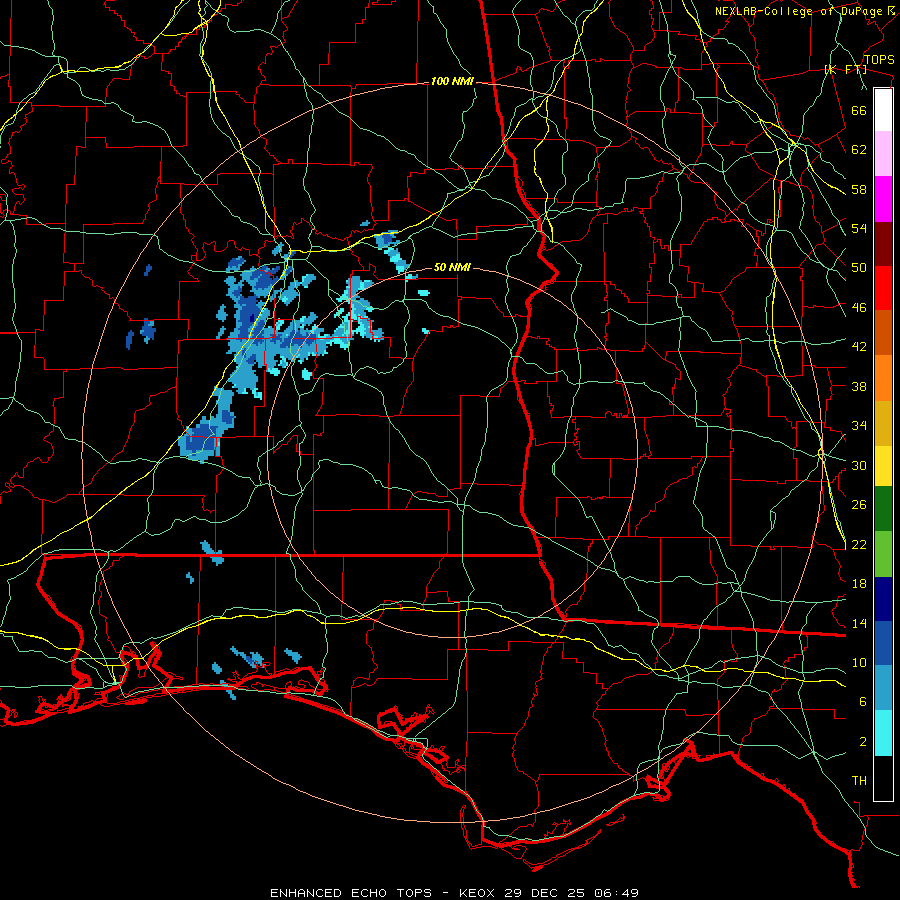Click the yellow legend swatch
Viewport: 900px width, 900px height.
pyautogui.click(x=883, y=466)
